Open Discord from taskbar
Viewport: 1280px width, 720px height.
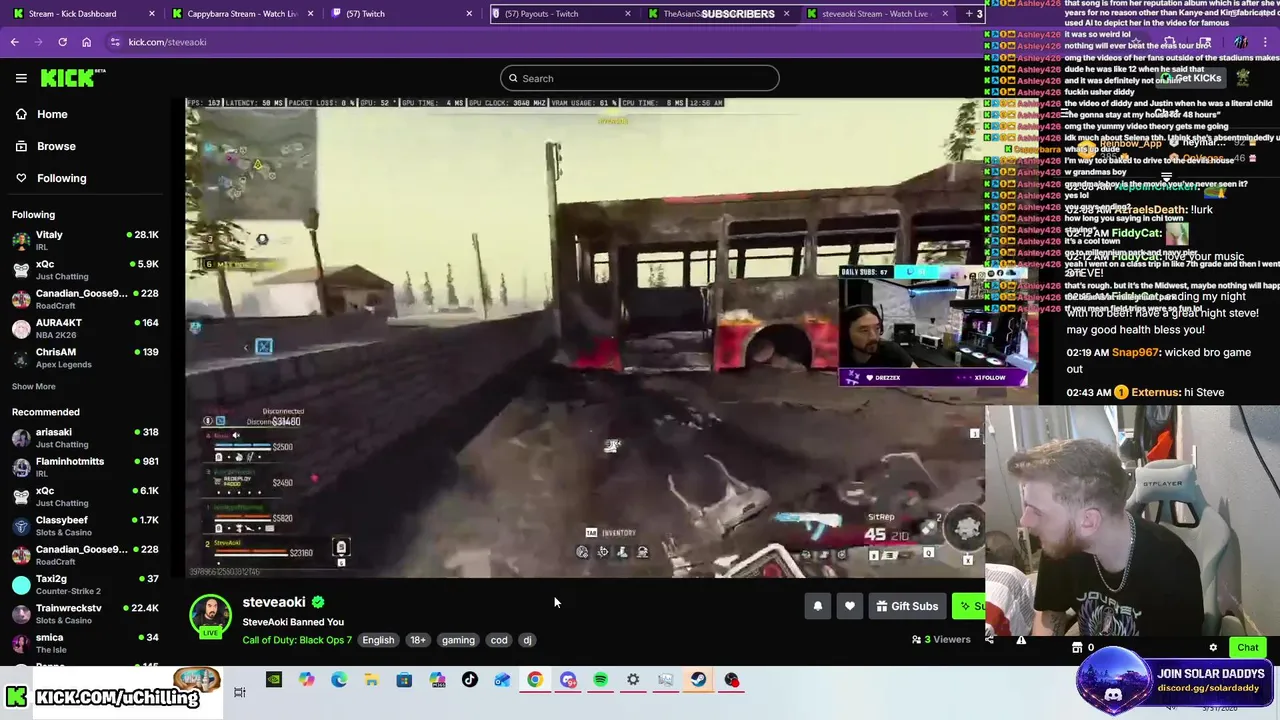(x=568, y=680)
